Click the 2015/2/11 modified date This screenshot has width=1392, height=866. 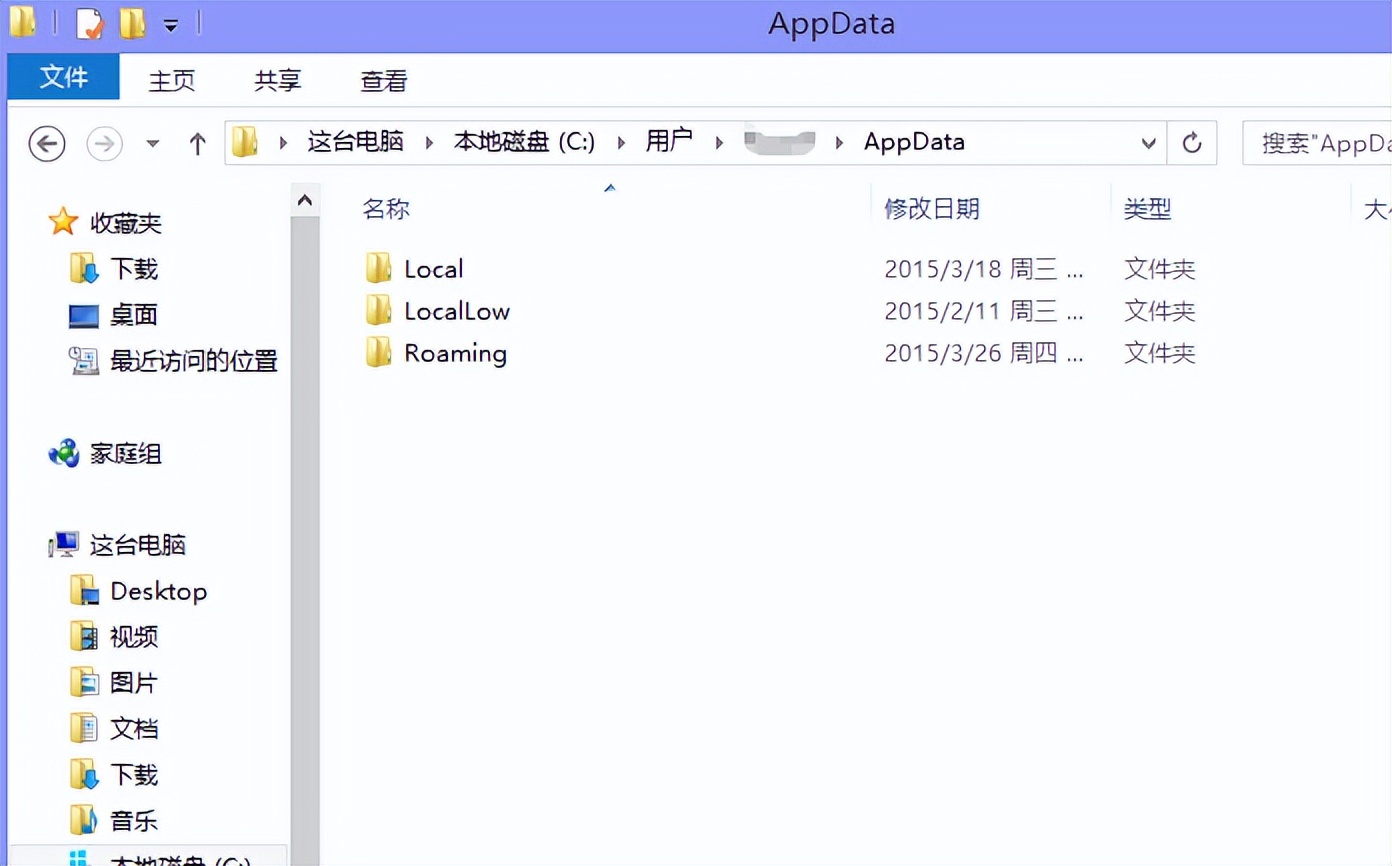(984, 311)
